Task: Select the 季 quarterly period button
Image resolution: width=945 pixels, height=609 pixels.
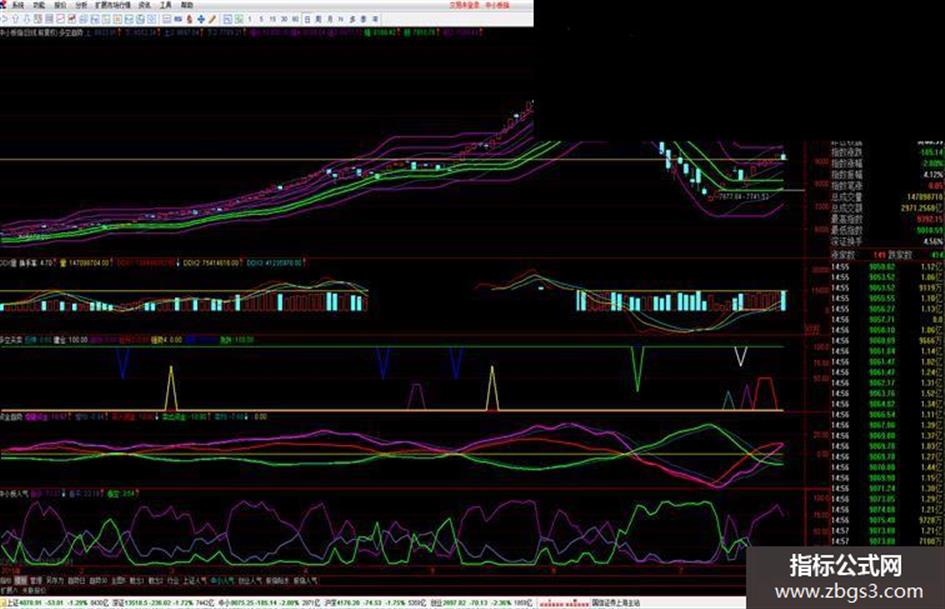Action: coord(364,19)
